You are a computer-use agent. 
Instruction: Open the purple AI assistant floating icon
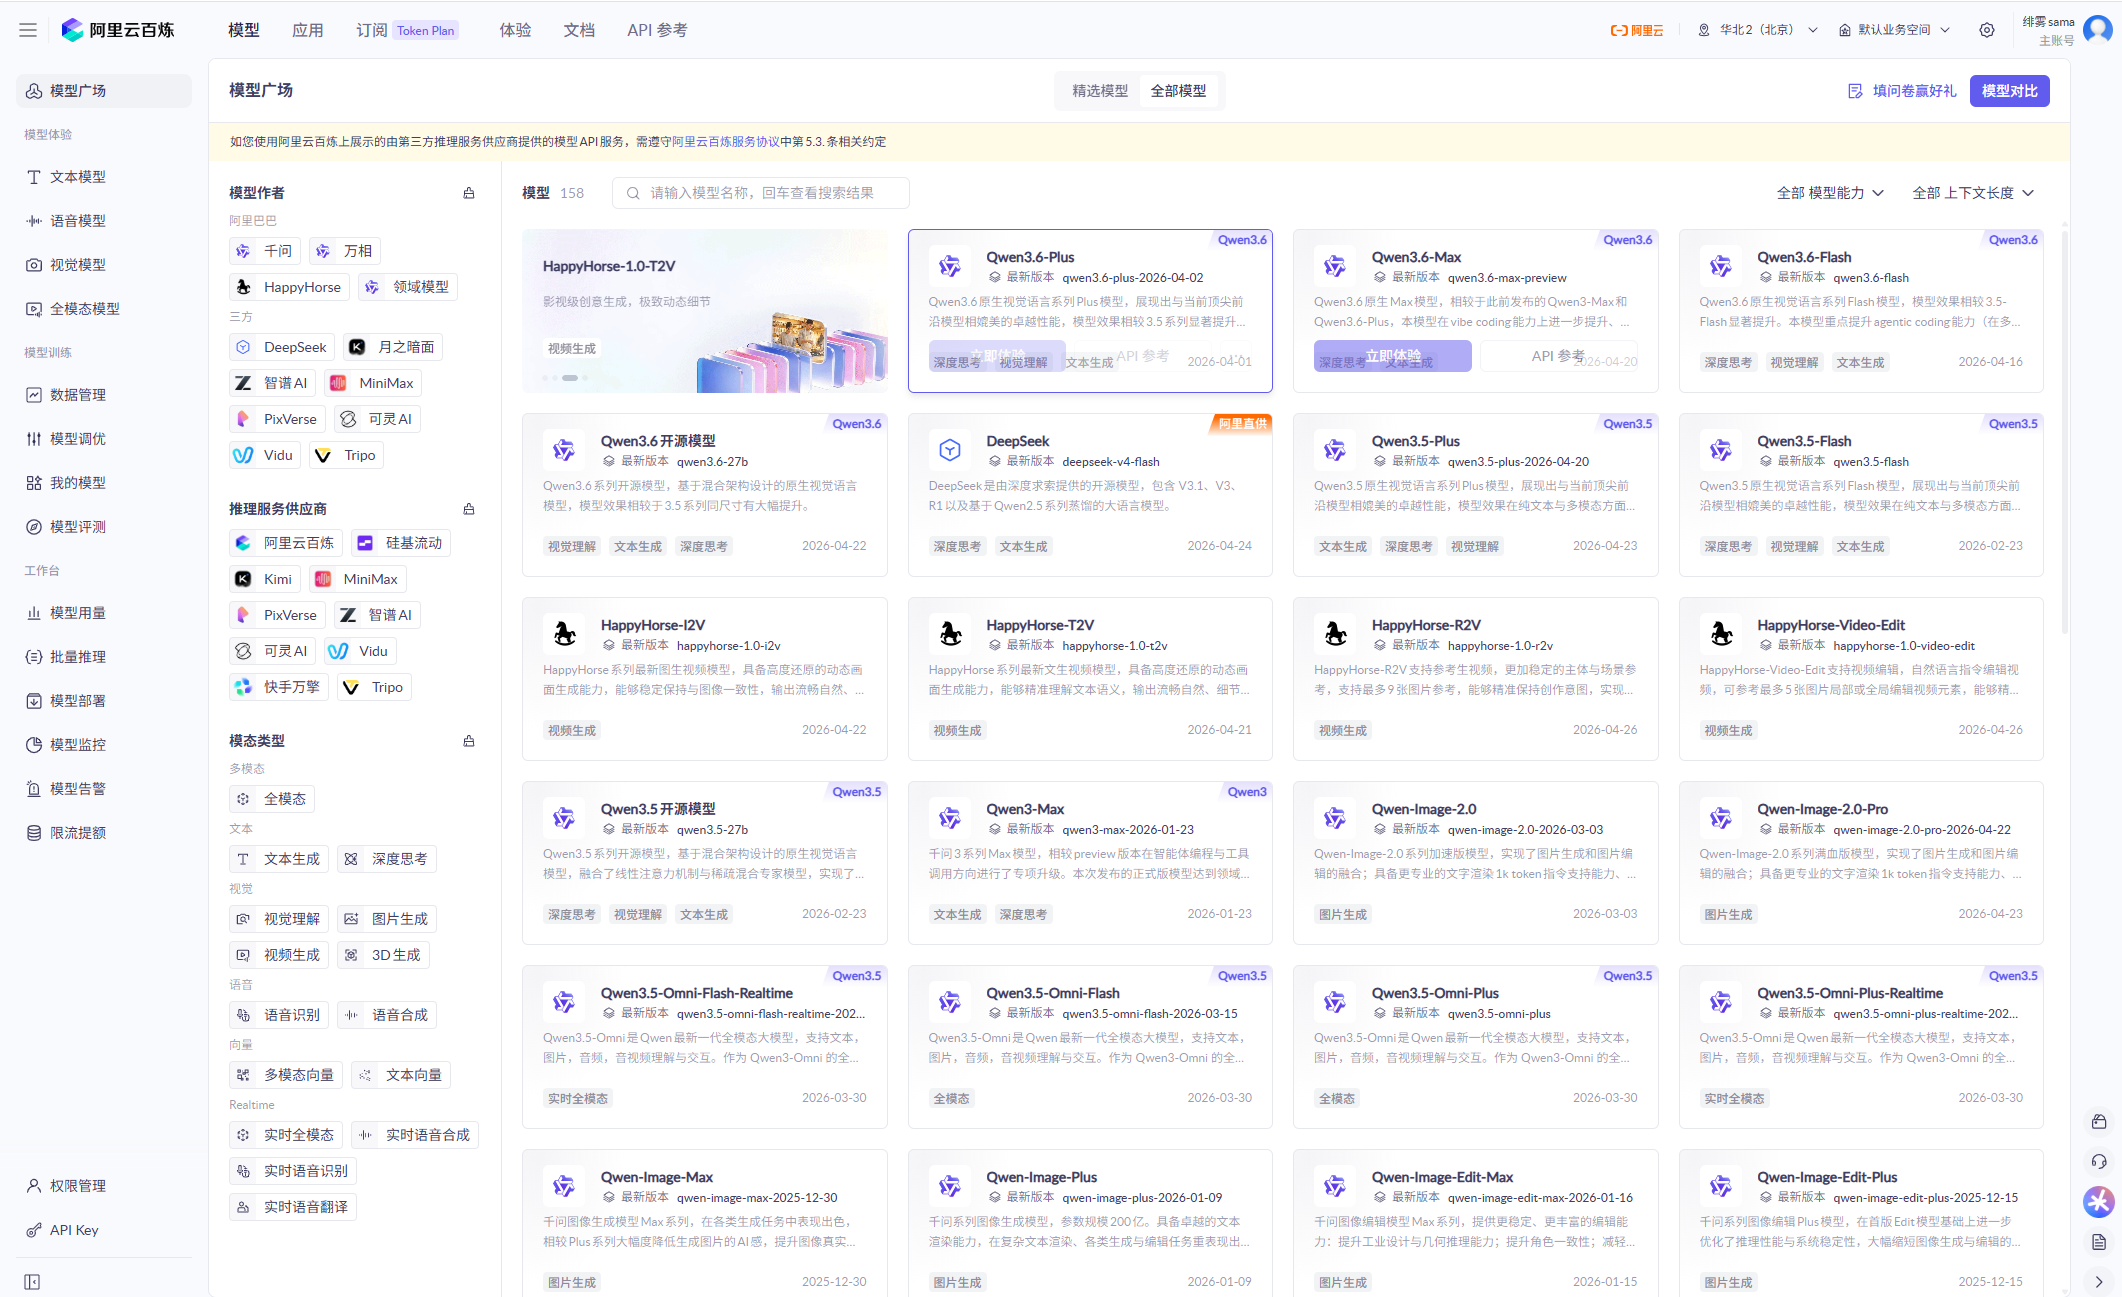point(2099,1201)
